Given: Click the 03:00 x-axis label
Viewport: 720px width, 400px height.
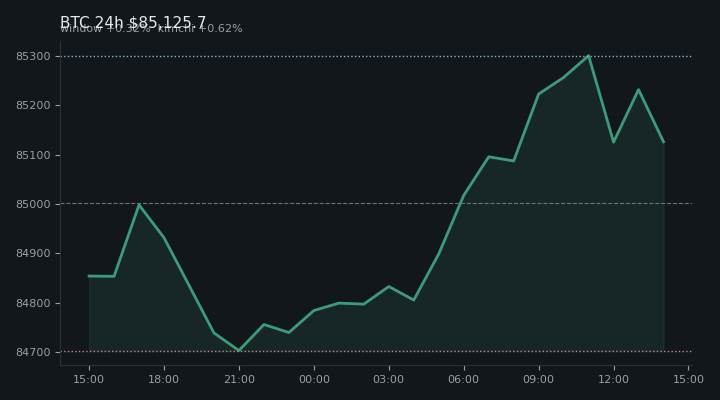Looking at the screenshot, I should 388,379.
